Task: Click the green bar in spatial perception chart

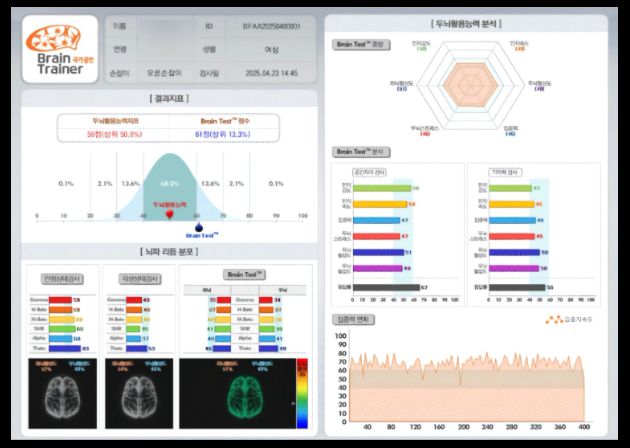Action: (x=382, y=188)
